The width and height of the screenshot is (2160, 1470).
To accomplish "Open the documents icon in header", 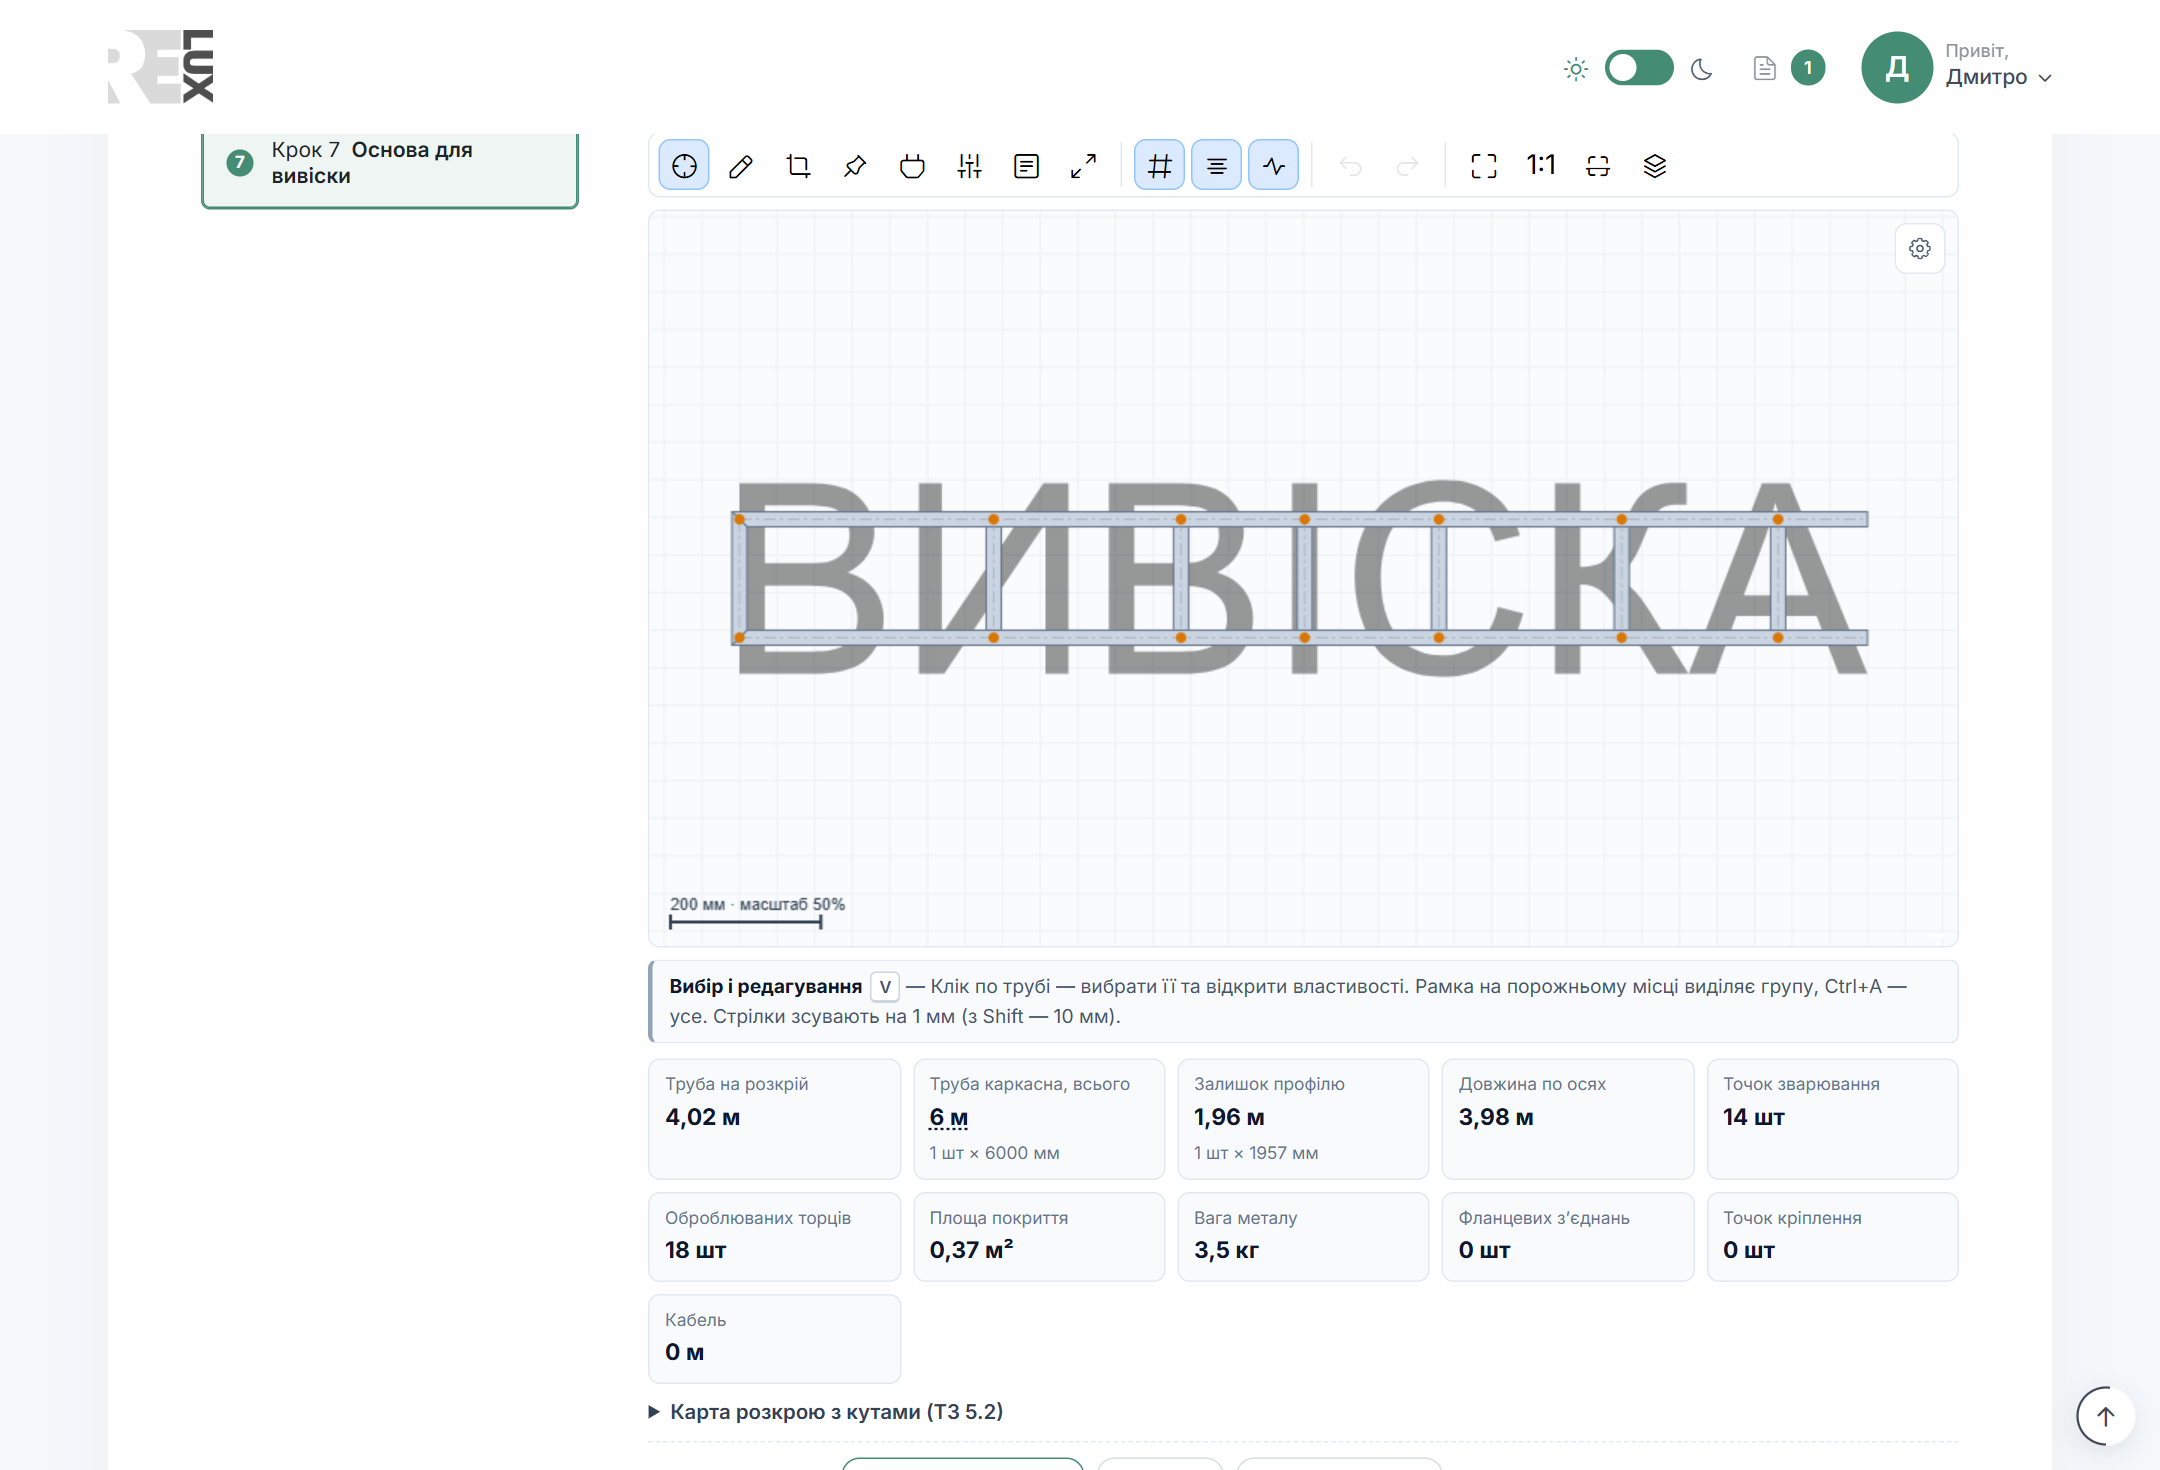I will click(x=1765, y=68).
